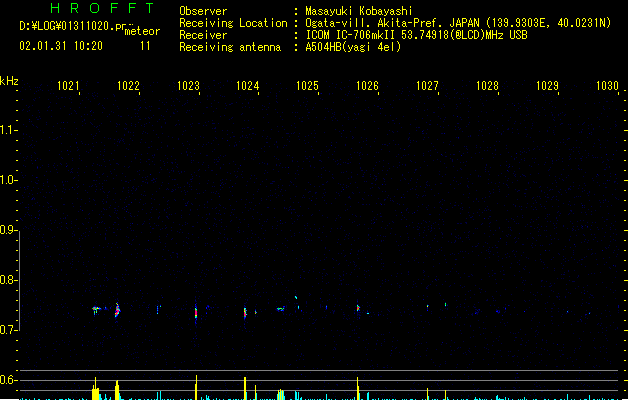Click the date 02.01.31 10:20
This screenshot has width=629, height=400.
tap(61, 46)
